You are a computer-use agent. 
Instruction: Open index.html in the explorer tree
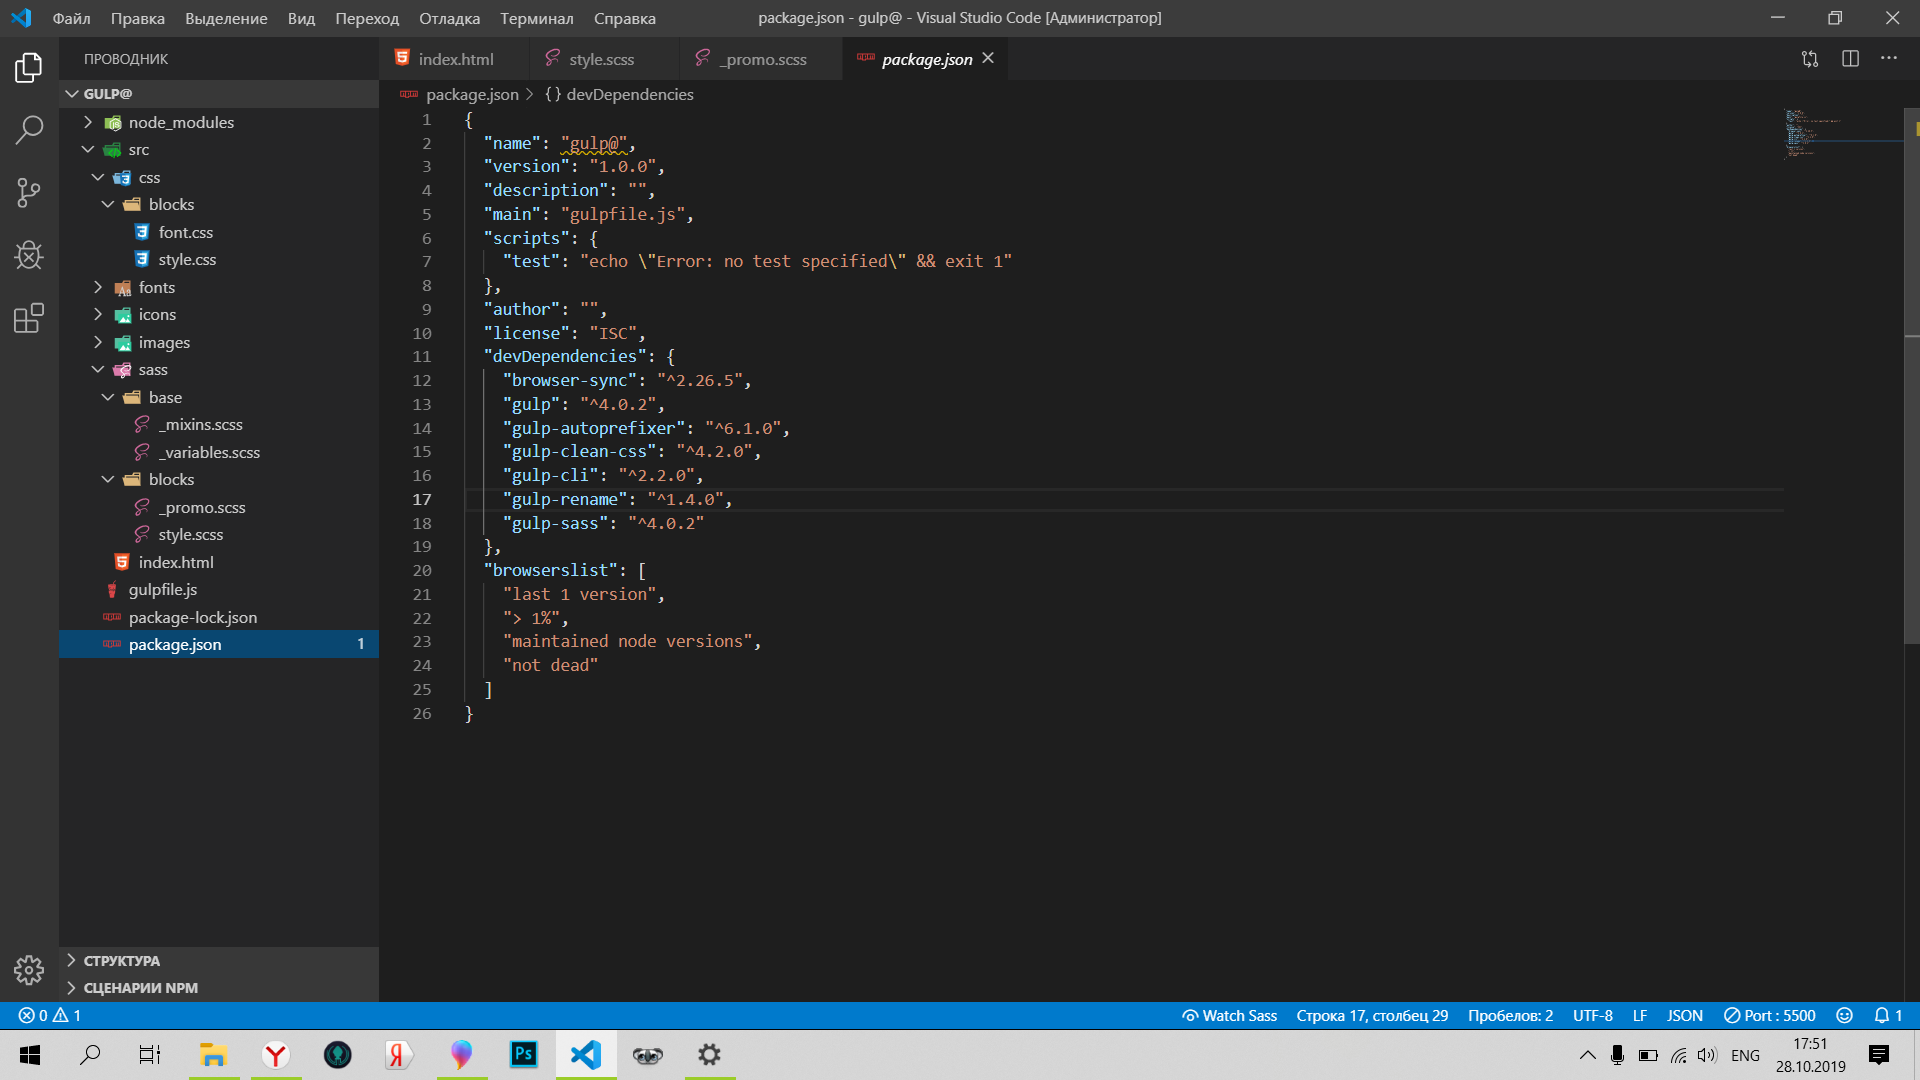point(176,562)
